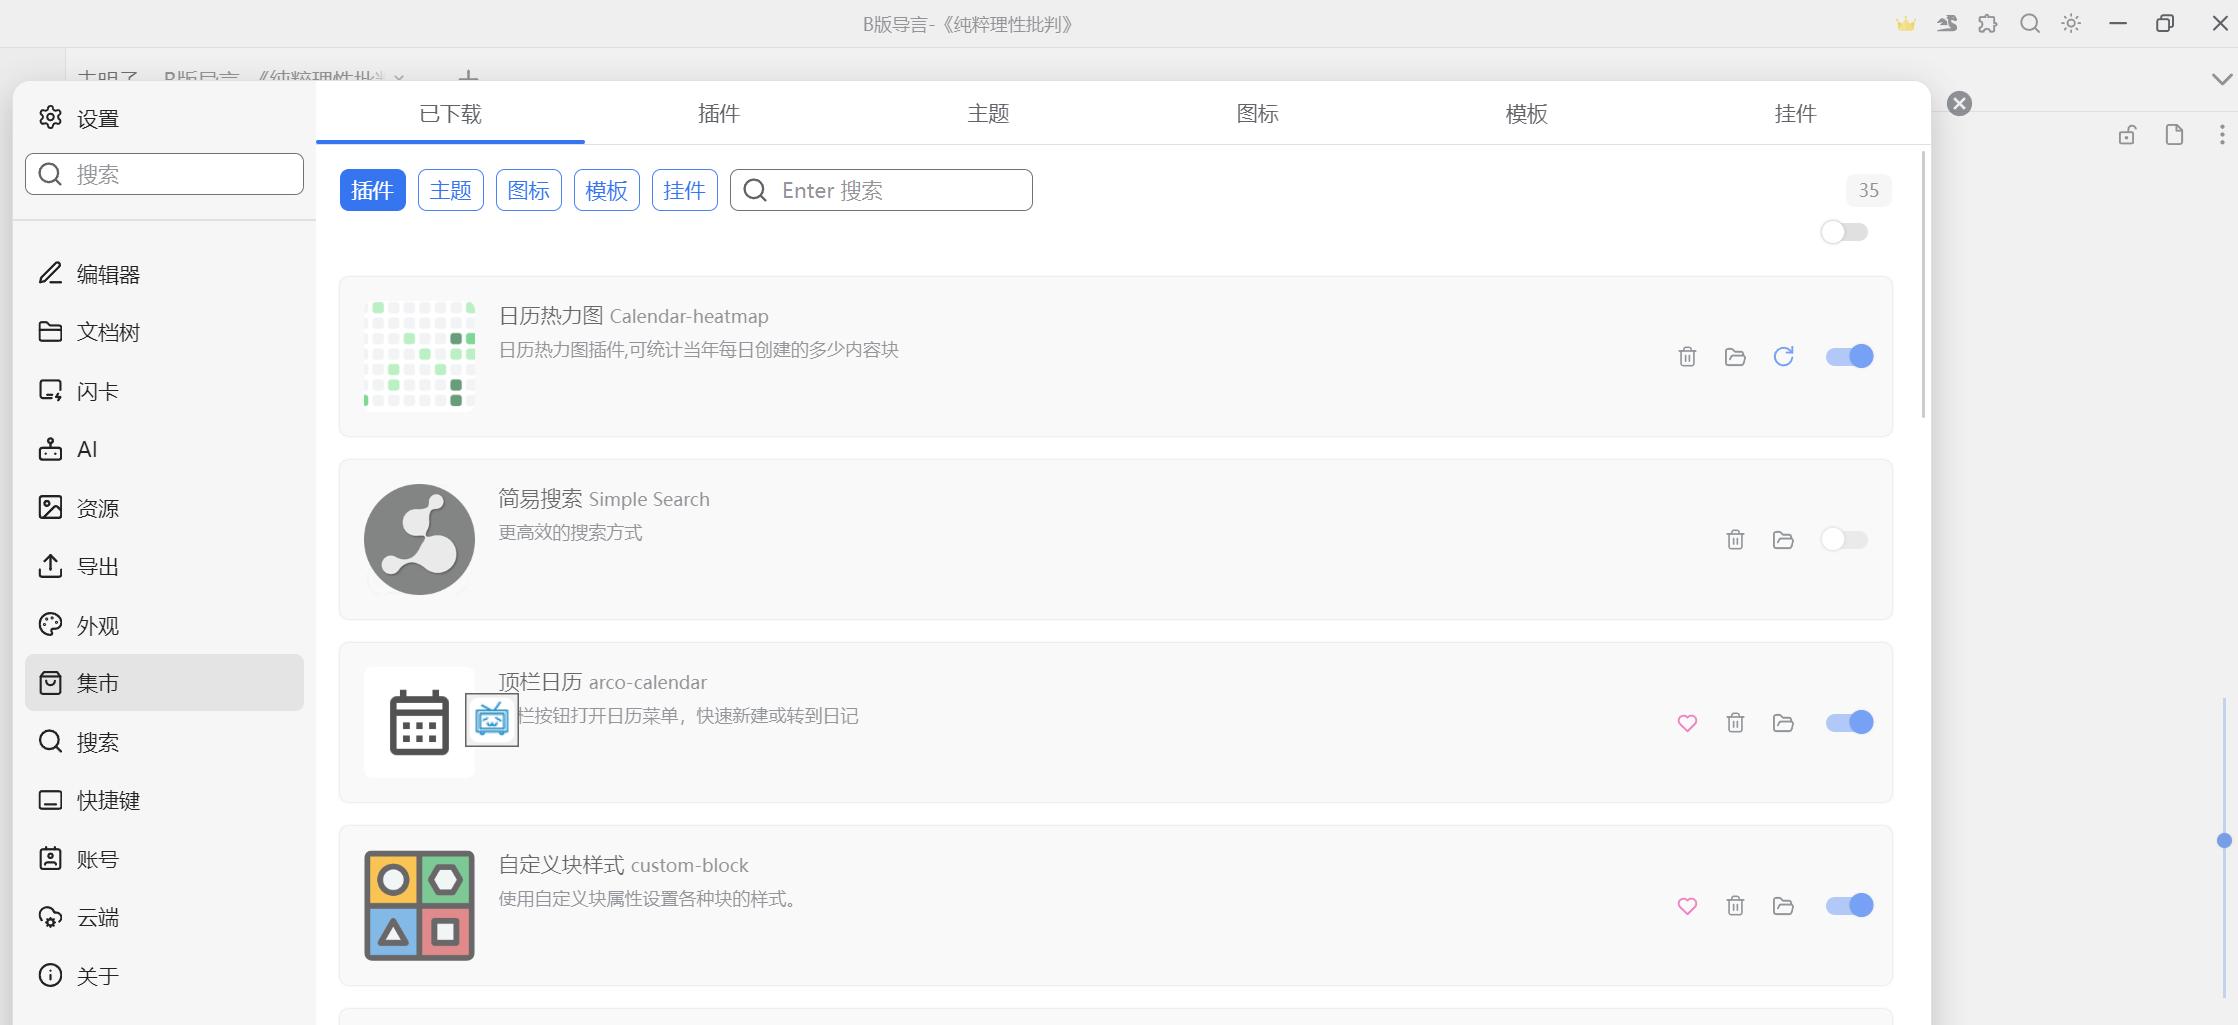The height and width of the screenshot is (1025, 2238).
Task: Click the pink heart on custom-block
Action: tap(1687, 906)
